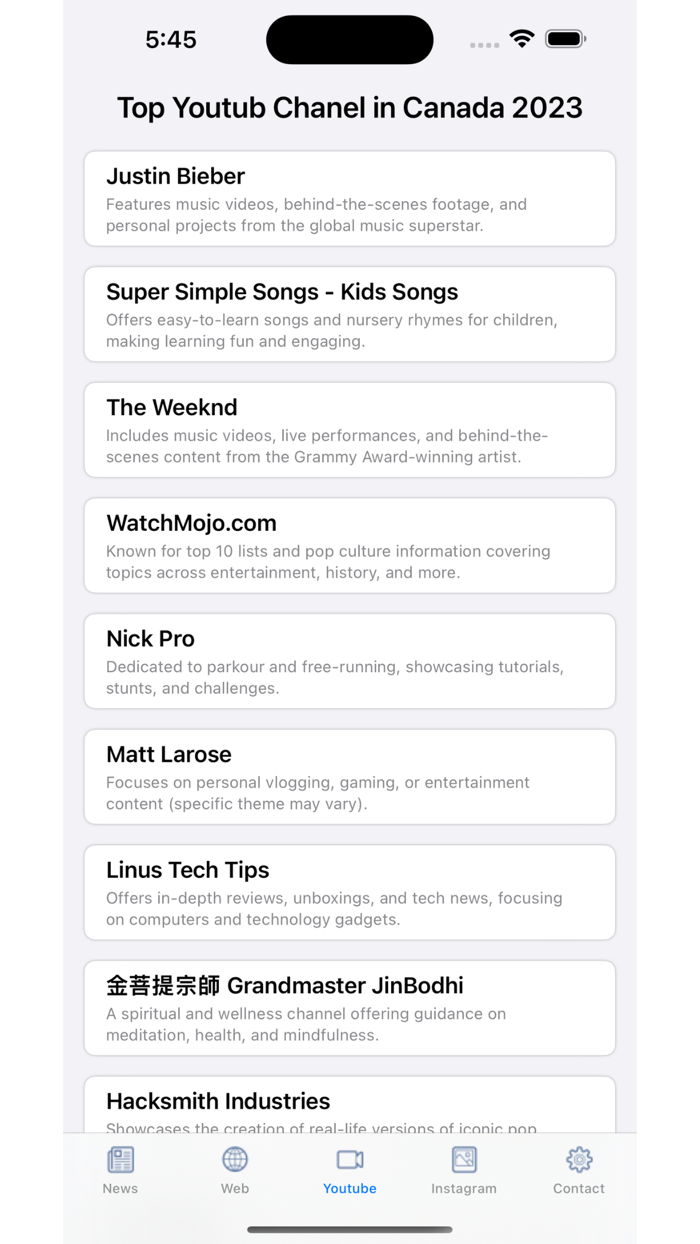Image resolution: width=700 pixels, height=1244 pixels.
Task: Tap the Contact gear icon
Action: tap(578, 1158)
